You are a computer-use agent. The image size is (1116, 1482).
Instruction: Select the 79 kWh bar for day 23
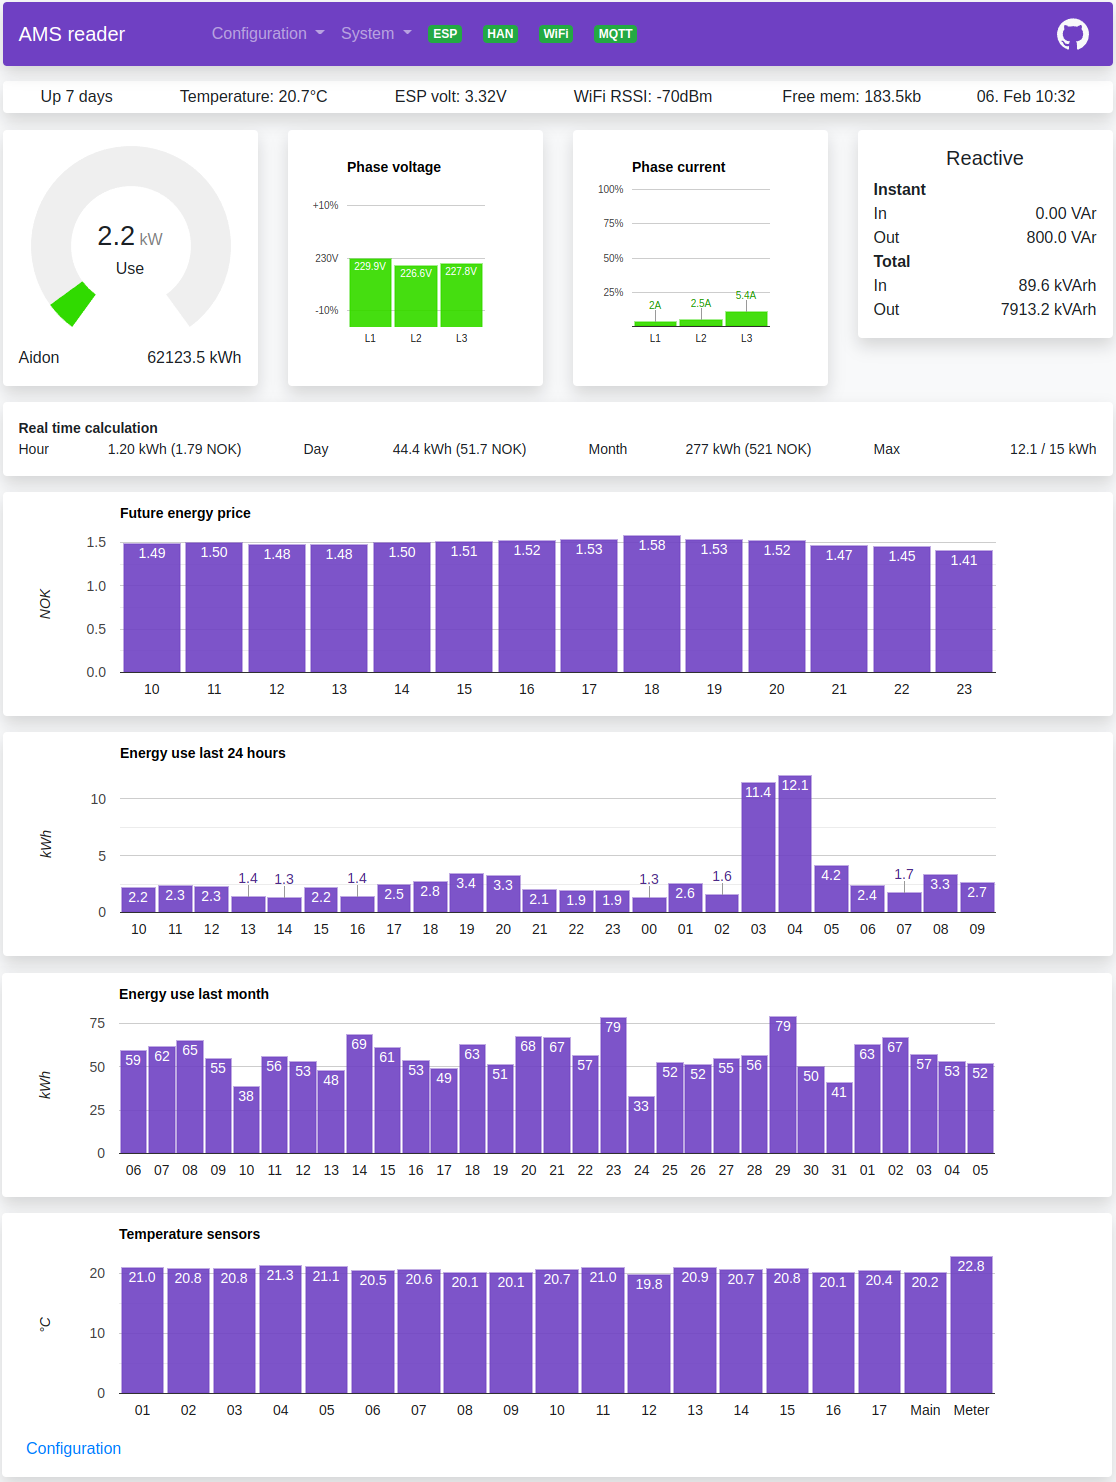tap(613, 1087)
